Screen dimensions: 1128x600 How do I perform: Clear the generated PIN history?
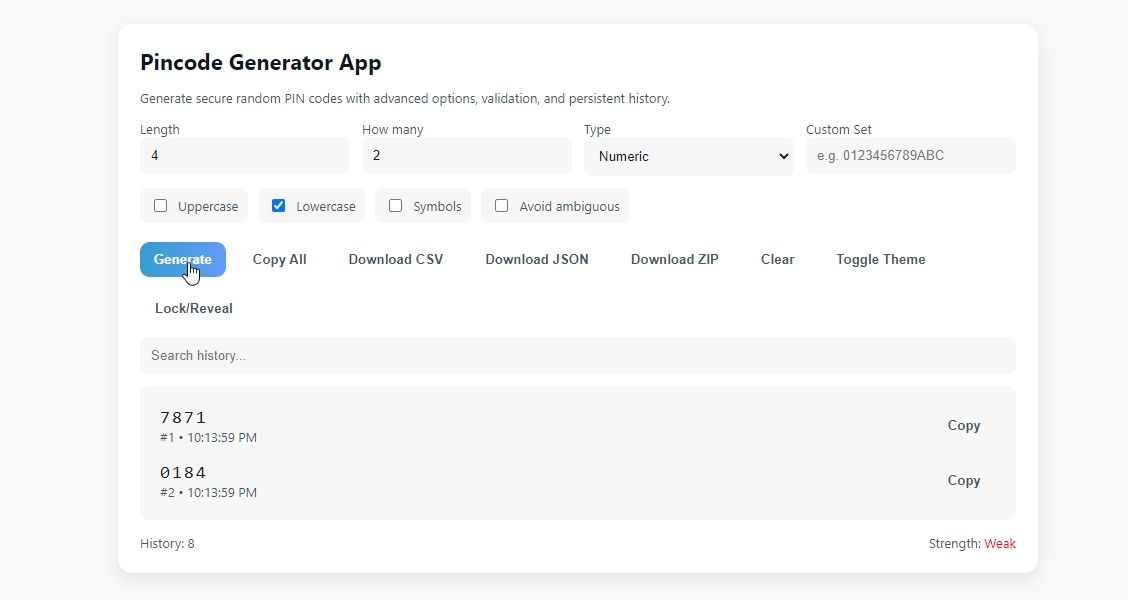[x=777, y=259]
